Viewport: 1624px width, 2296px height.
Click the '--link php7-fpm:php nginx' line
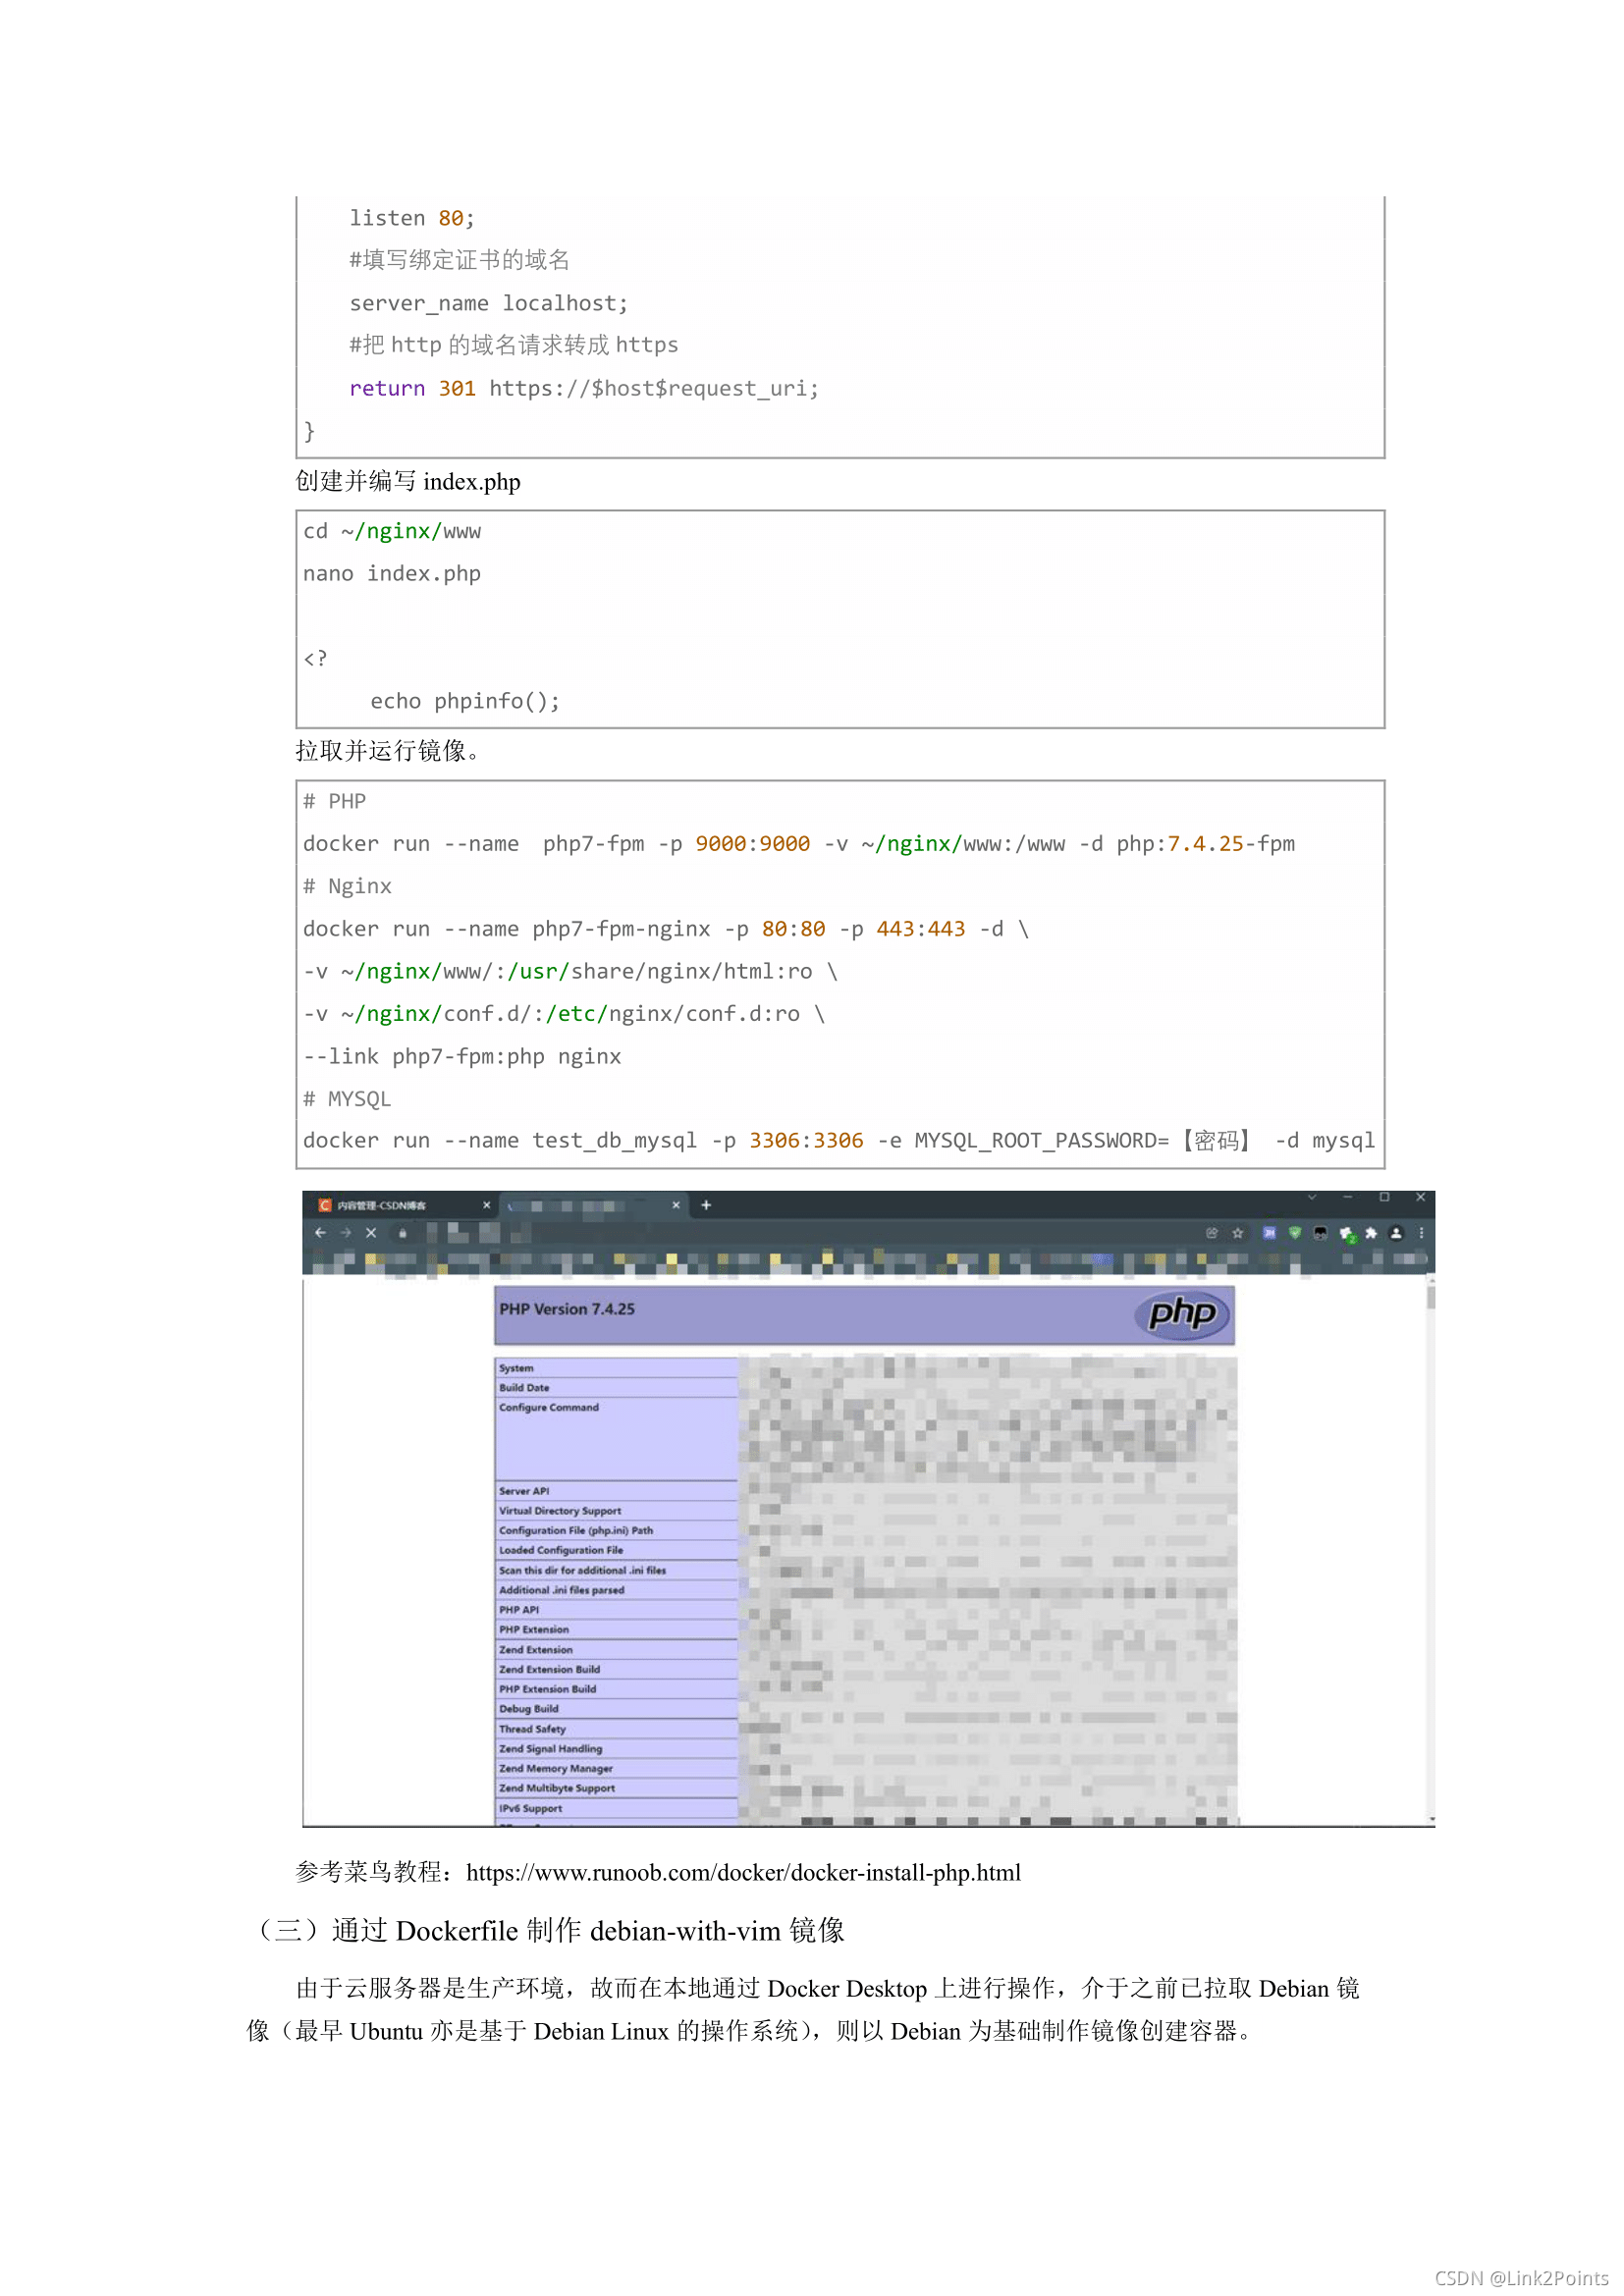point(463,1056)
